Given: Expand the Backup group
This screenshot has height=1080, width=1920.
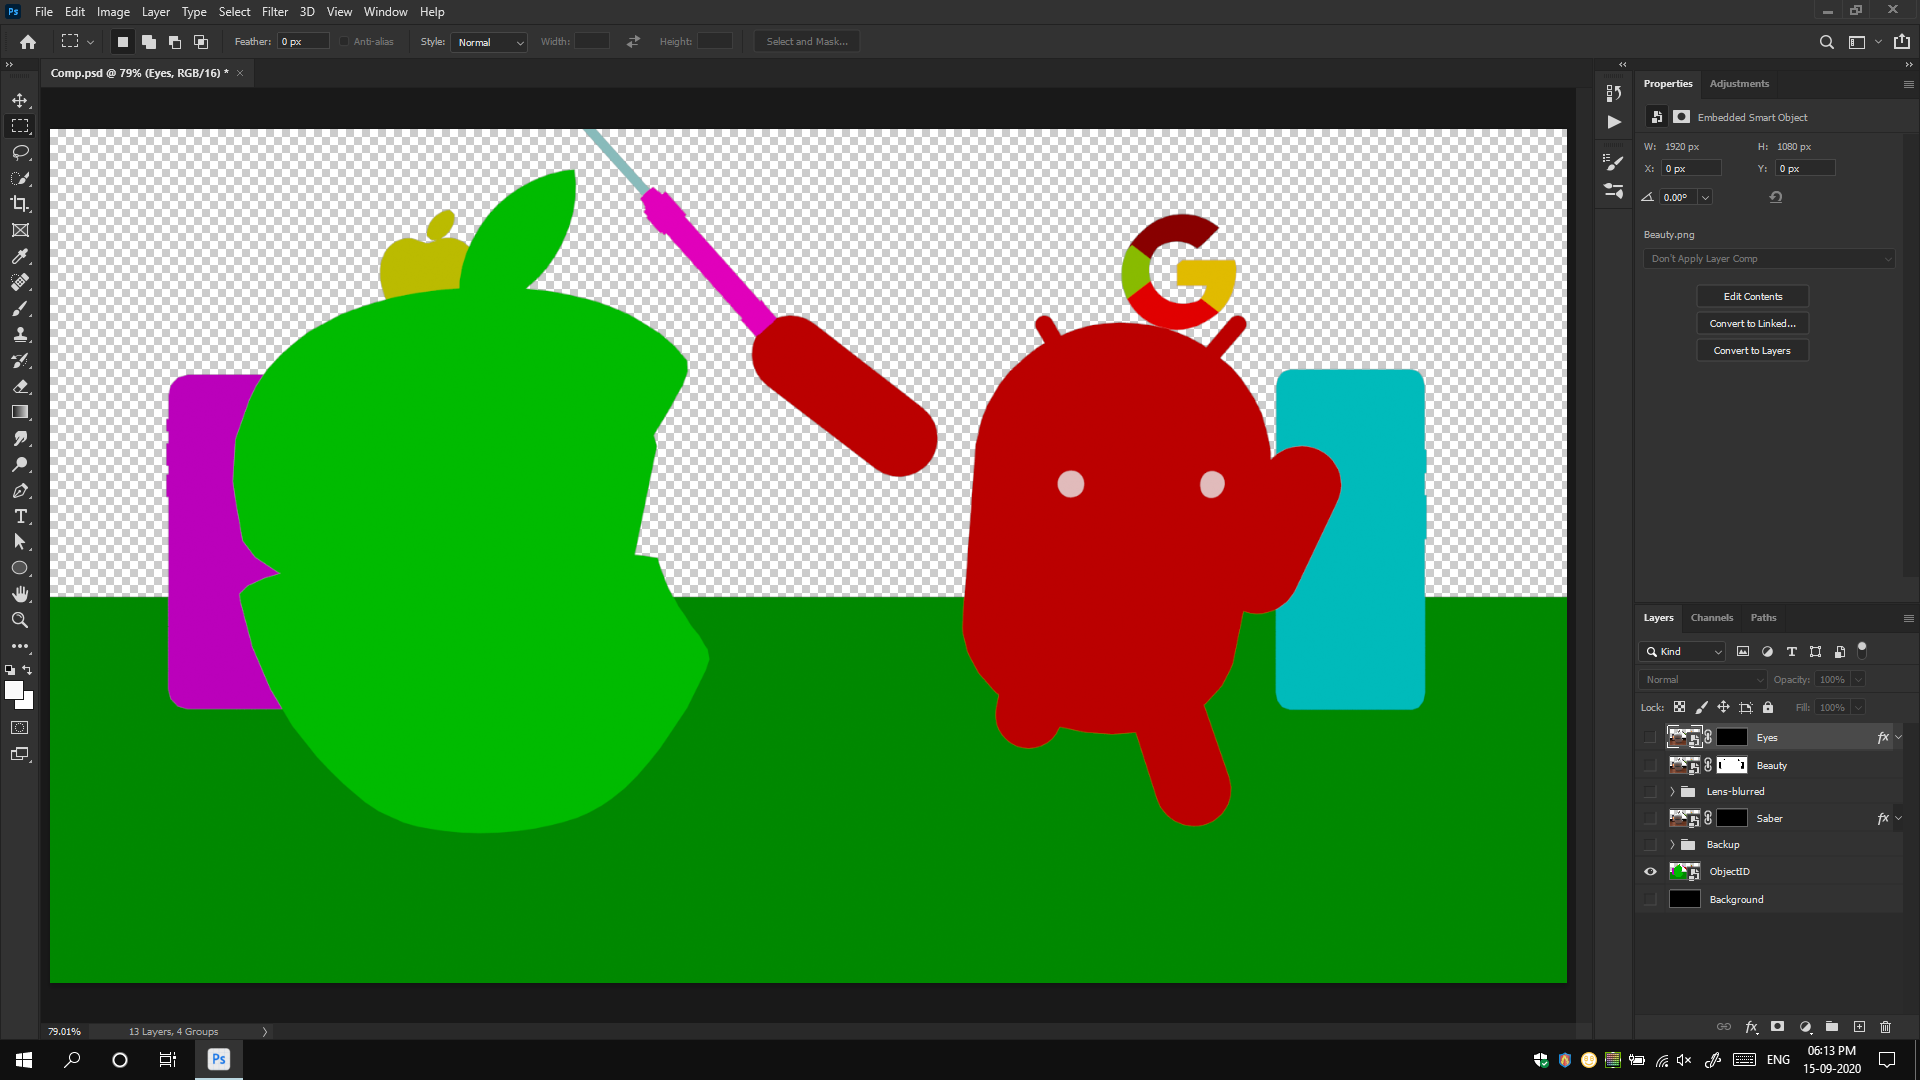Looking at the screenshot, I should point(1672,844).
